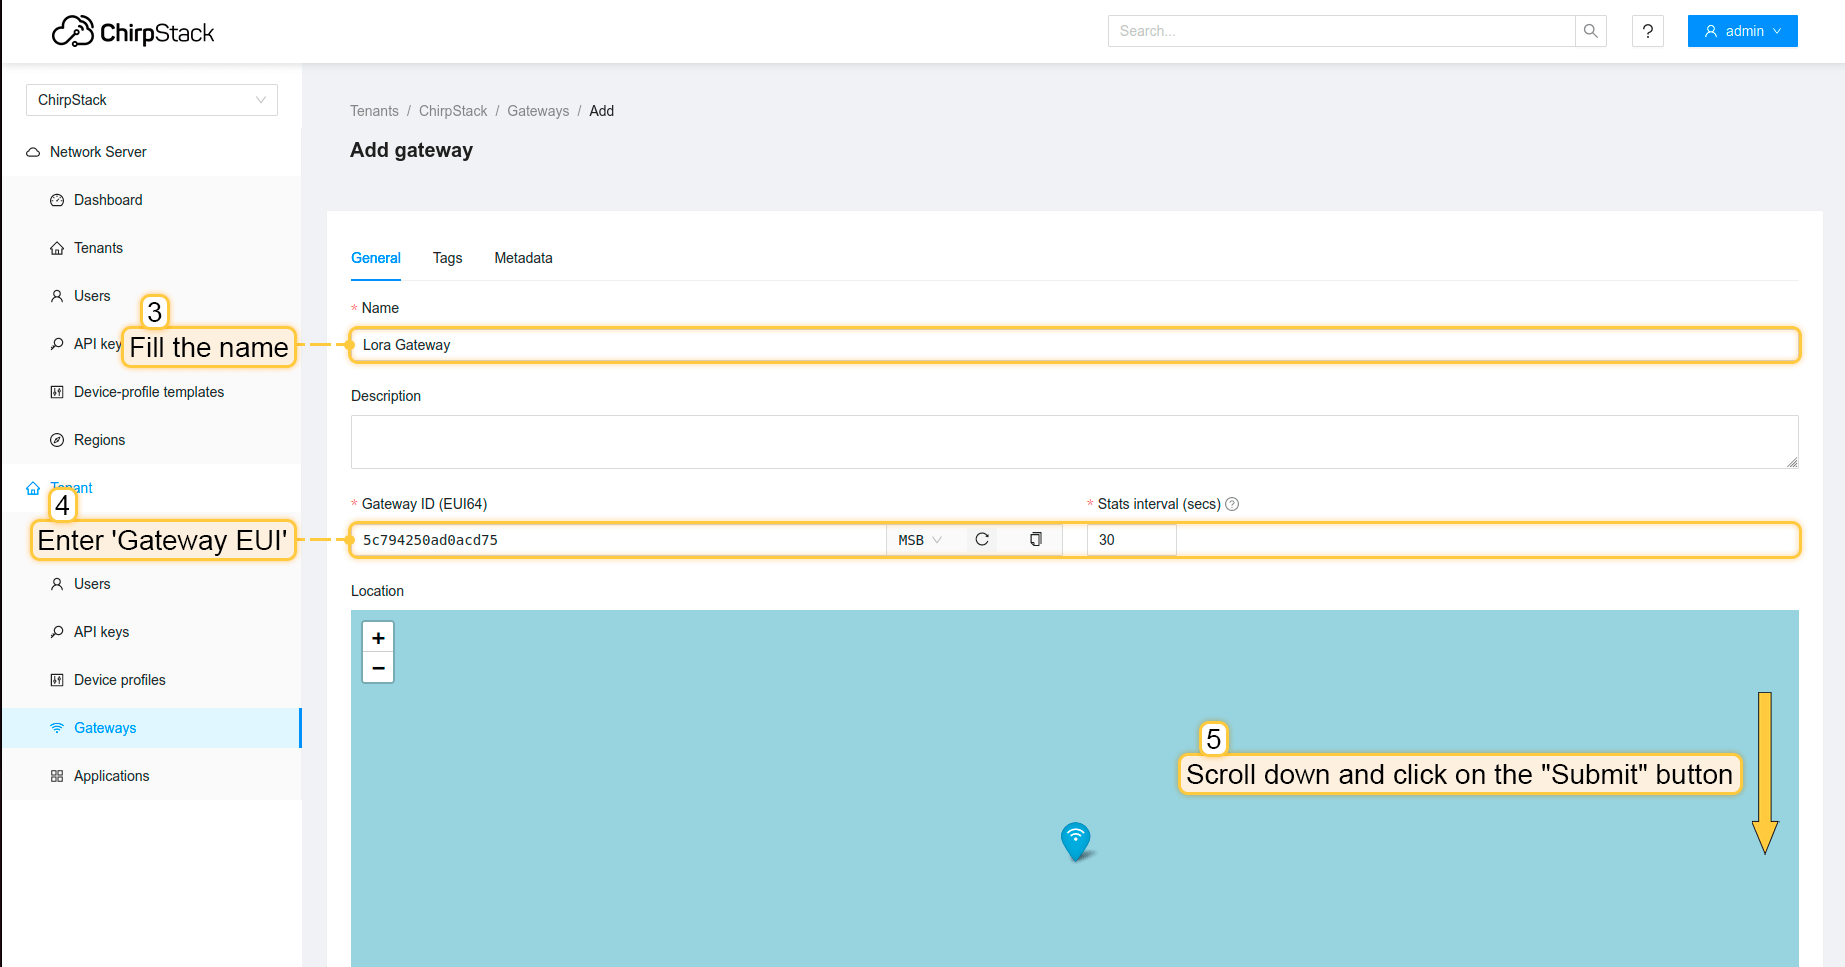
Task: Zoom in on the location map
Action: tap(378, 638)
